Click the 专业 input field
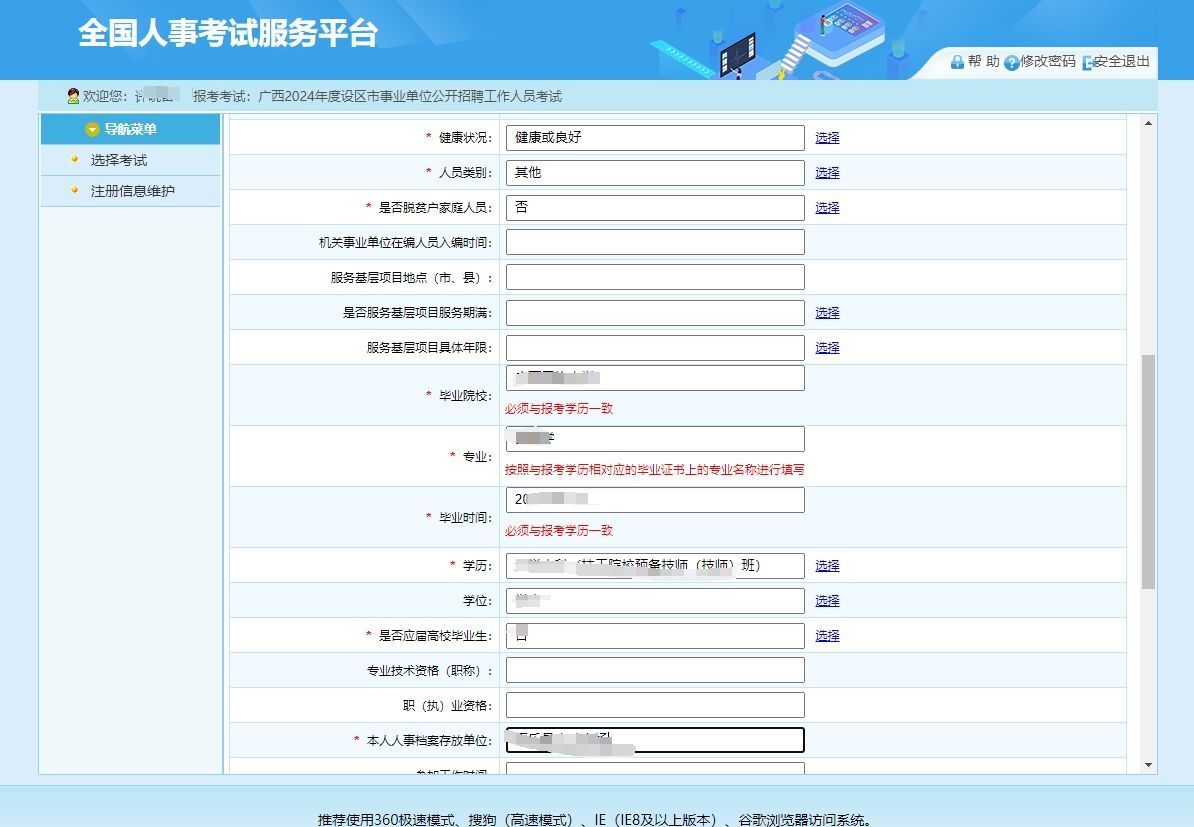The height and width of the screenshot is (827, 1194). click(x=655, y=439)
